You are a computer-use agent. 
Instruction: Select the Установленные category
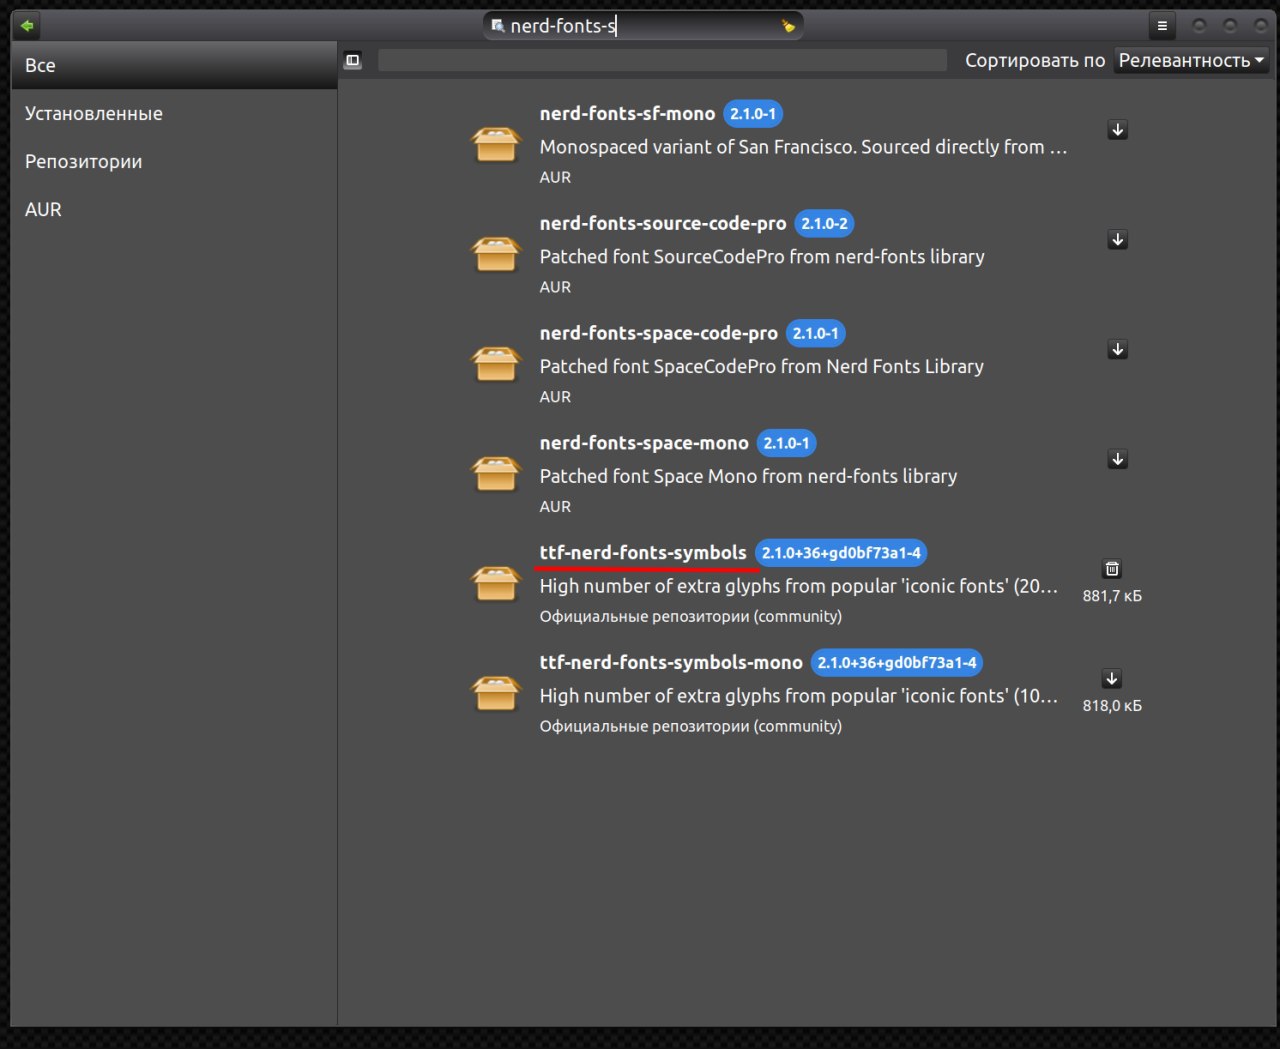click(x=174, y=113)
